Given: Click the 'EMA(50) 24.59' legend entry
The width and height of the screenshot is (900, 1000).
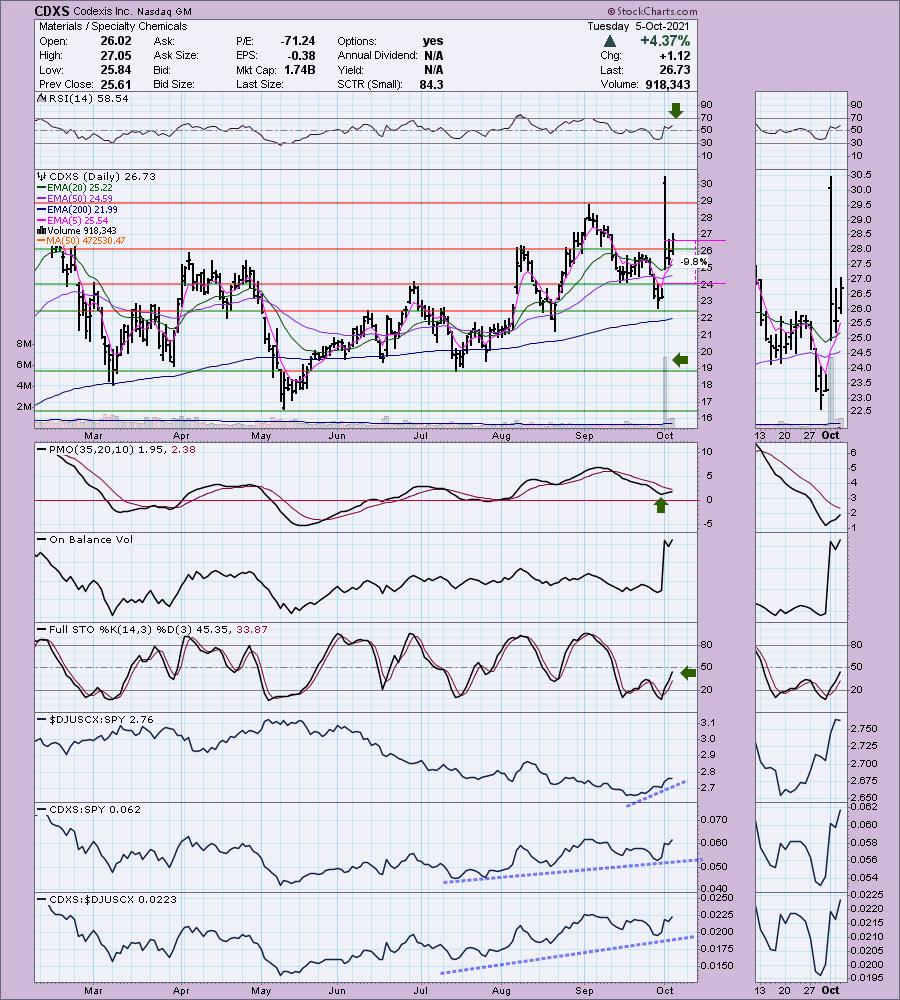Looking at the screenshot, I should pos(79,198).
